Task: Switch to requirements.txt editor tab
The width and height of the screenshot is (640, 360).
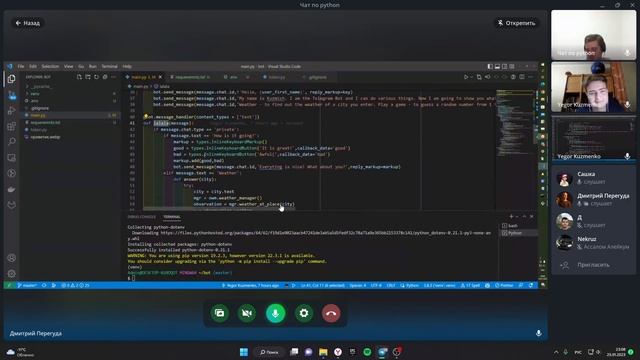Action: (190, 77)
